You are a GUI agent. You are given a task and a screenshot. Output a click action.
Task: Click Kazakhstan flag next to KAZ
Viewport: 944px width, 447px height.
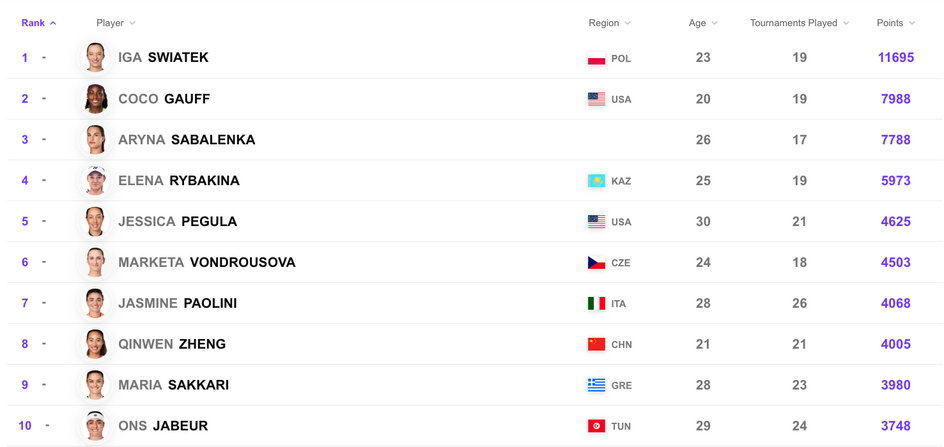point(596,181)
